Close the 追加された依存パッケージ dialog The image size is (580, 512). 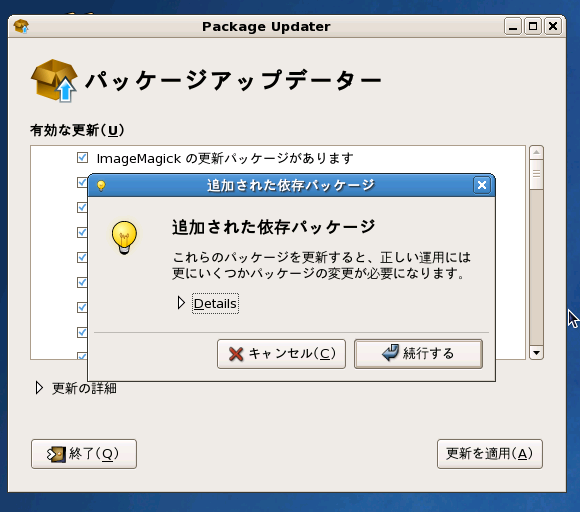point(482,185)
